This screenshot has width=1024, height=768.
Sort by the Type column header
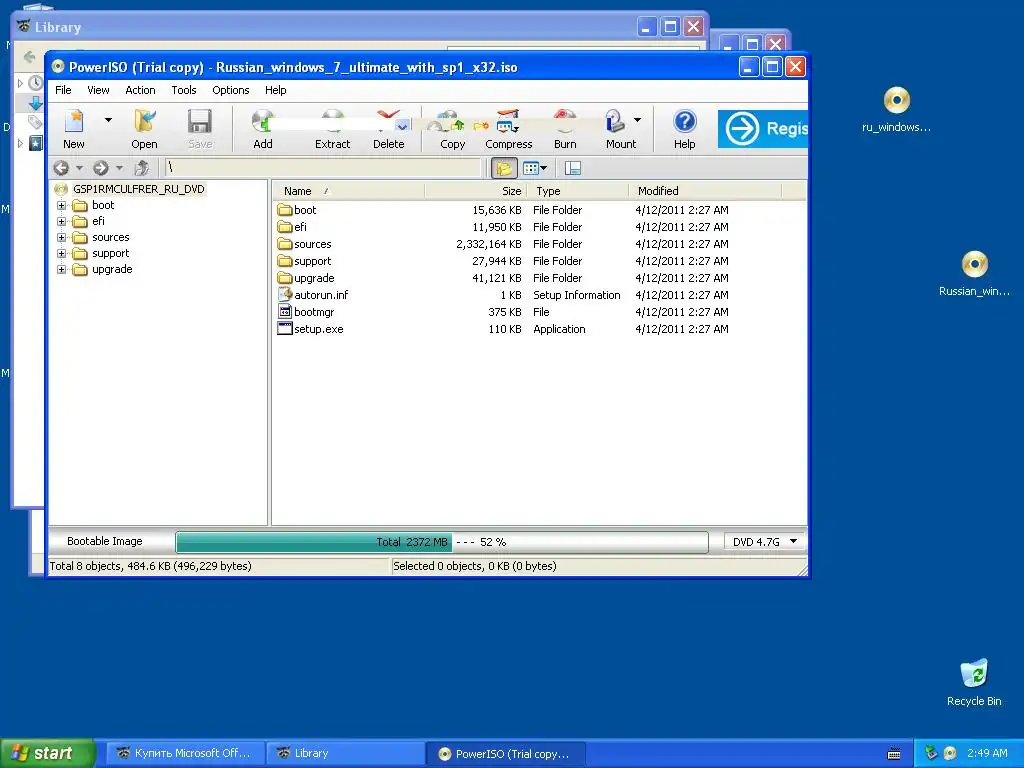click(579, 191)
